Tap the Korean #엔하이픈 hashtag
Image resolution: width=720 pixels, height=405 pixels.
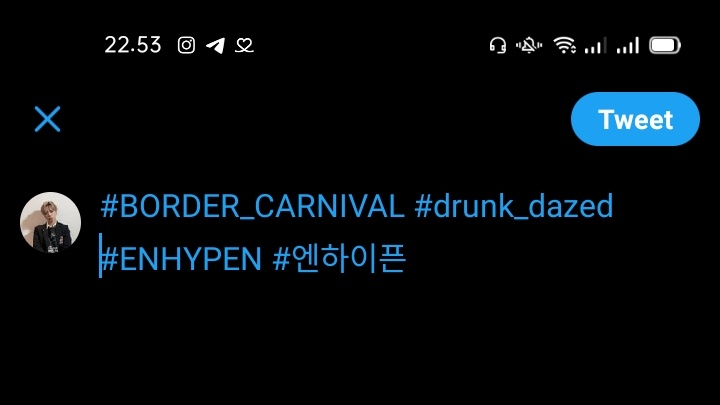coord(339,259)
